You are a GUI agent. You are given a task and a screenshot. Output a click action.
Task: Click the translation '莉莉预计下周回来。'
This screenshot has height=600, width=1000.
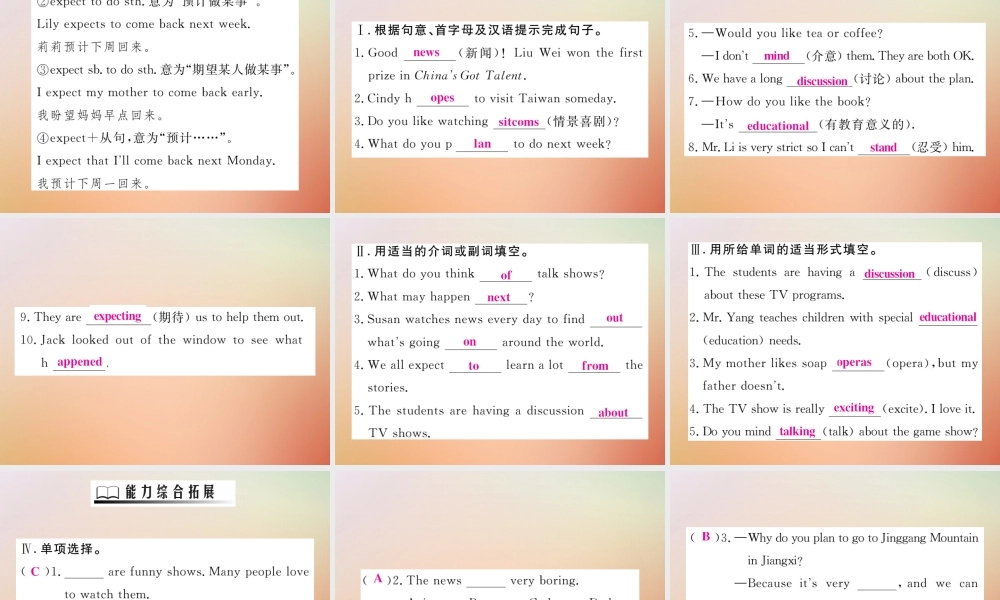point(94,47)
